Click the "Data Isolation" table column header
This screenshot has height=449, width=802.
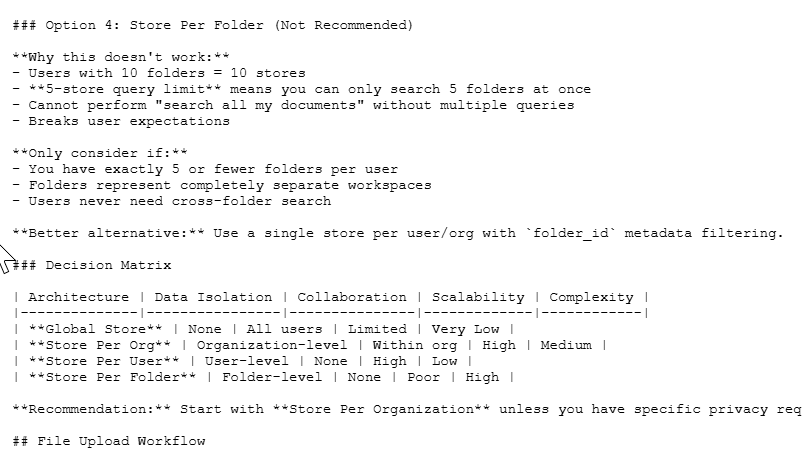coord(213,297)
